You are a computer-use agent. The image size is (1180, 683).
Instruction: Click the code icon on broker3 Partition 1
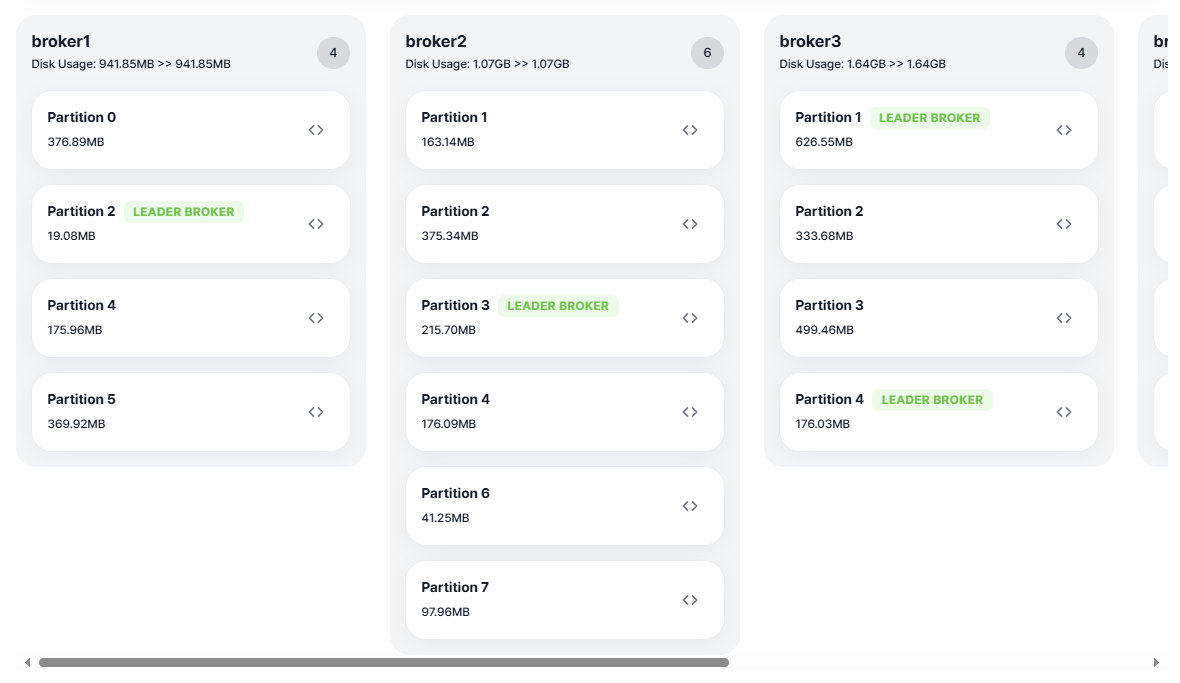point(1064,130)
